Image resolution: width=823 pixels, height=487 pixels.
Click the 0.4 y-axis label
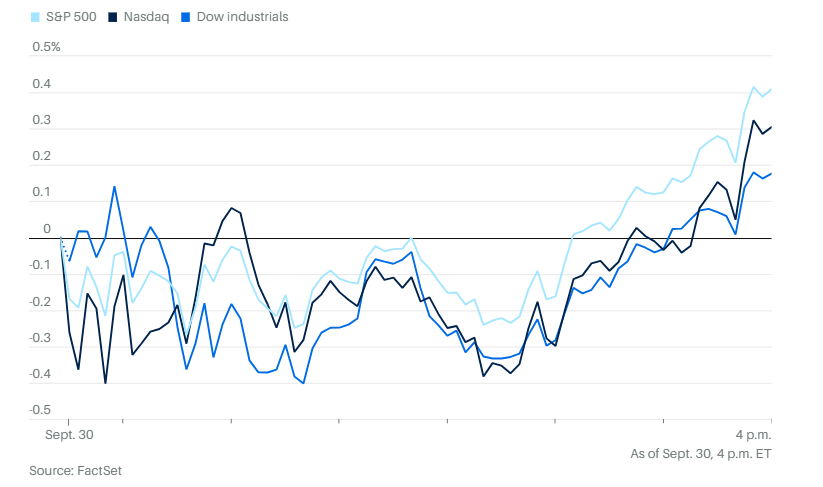pyautogui.click(x=41, y=84)
